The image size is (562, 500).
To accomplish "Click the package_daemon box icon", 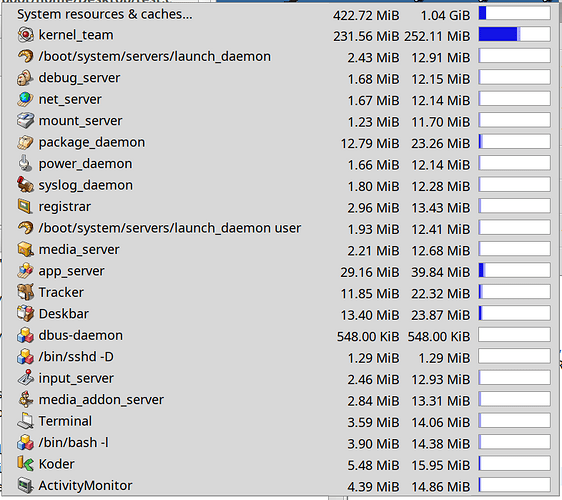I will tap(25, 142).
